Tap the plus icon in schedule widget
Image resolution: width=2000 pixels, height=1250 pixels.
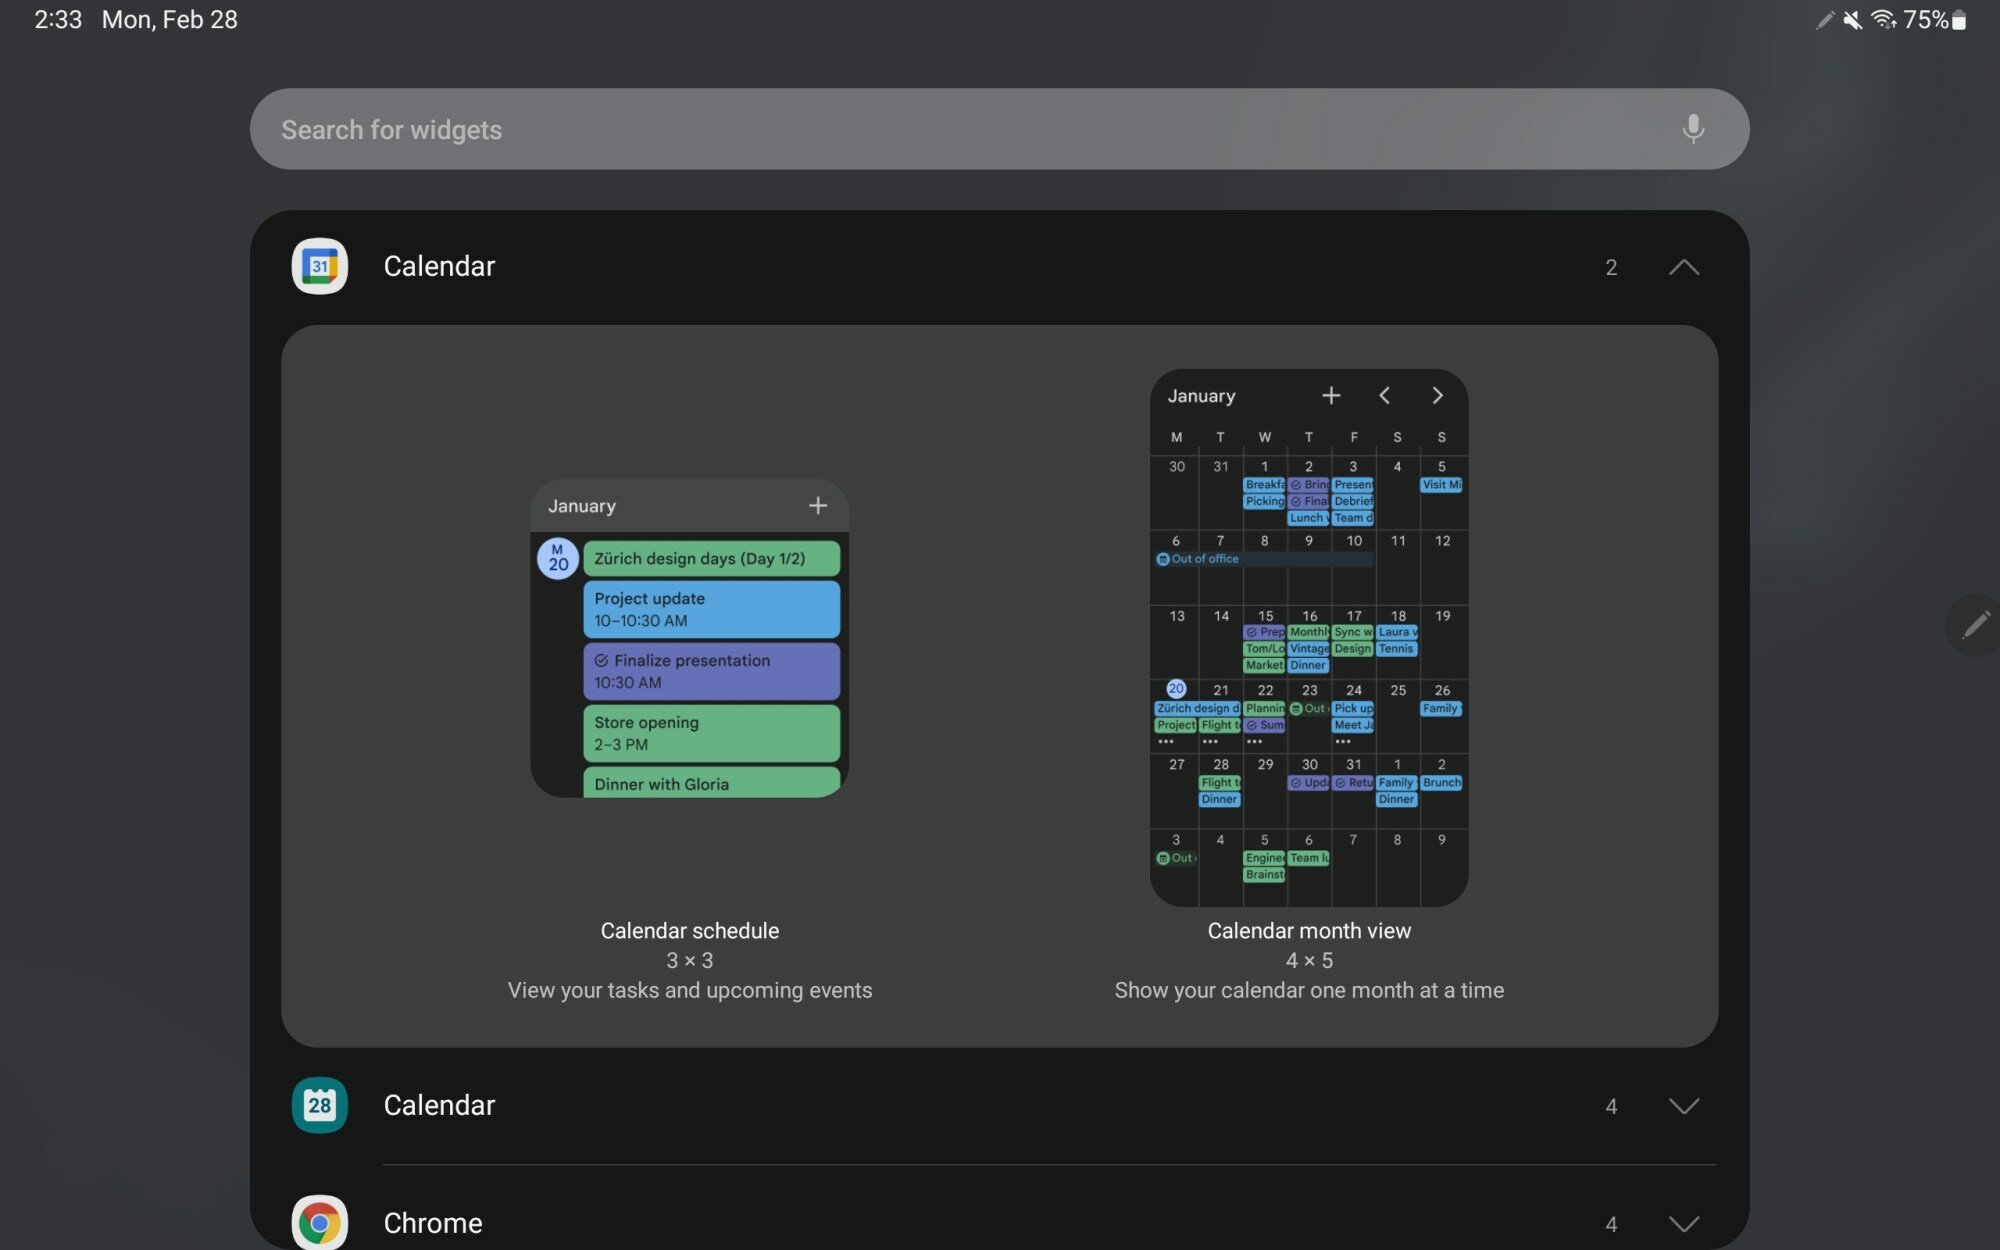click(817, 506)
